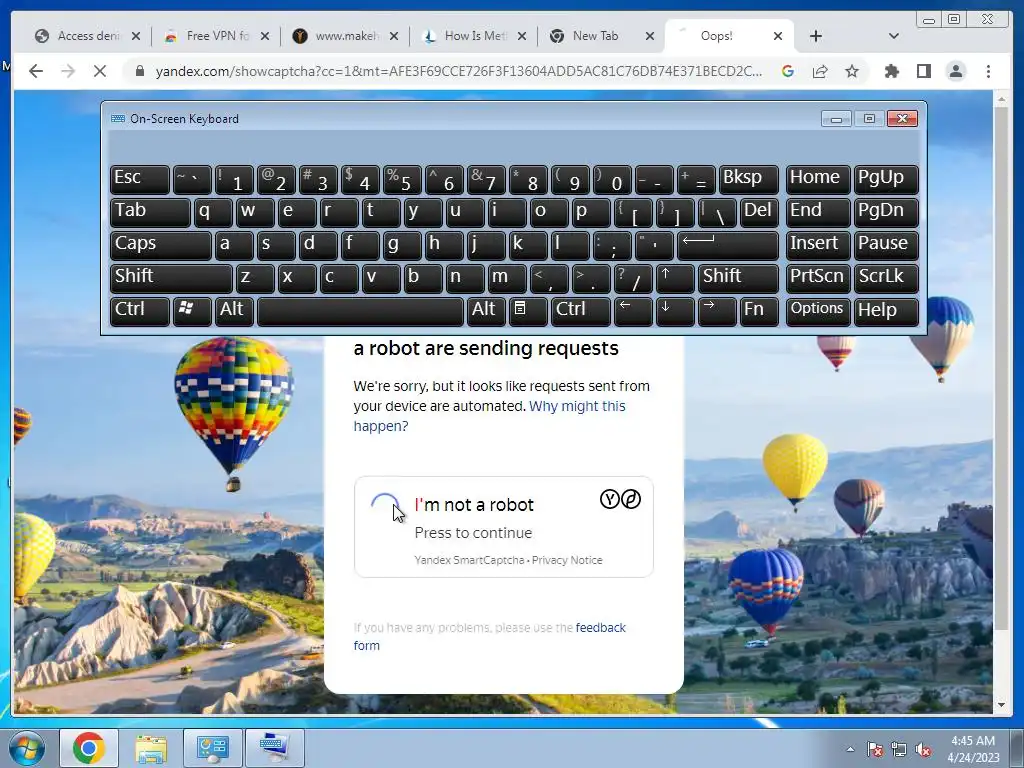Click the Enter key on On-Screen Keyboard
Viewport: 1024px width, 768px height.
pyautogui.click(x=728, y=245)
